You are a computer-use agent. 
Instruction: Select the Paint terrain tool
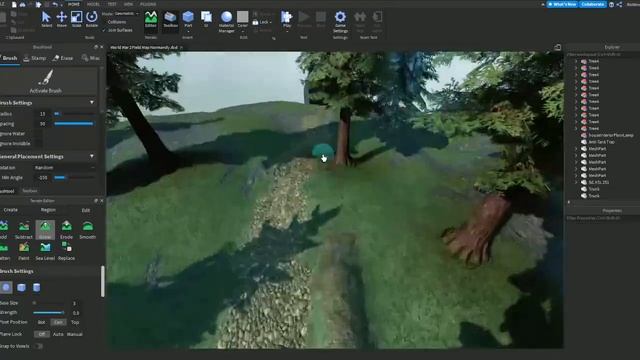tap(24, 251)
